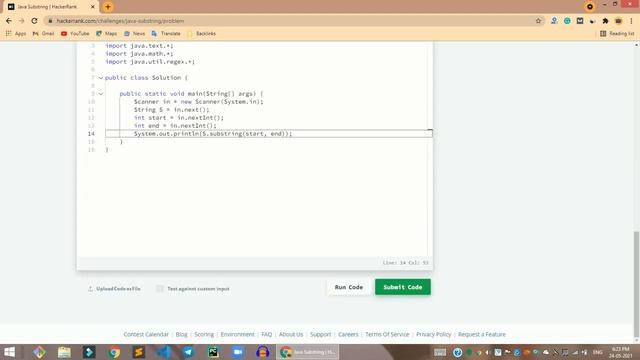The image size is (640, 360).
Task: Click the page vertical scrollbar thumb
Action: coord(636,284)
